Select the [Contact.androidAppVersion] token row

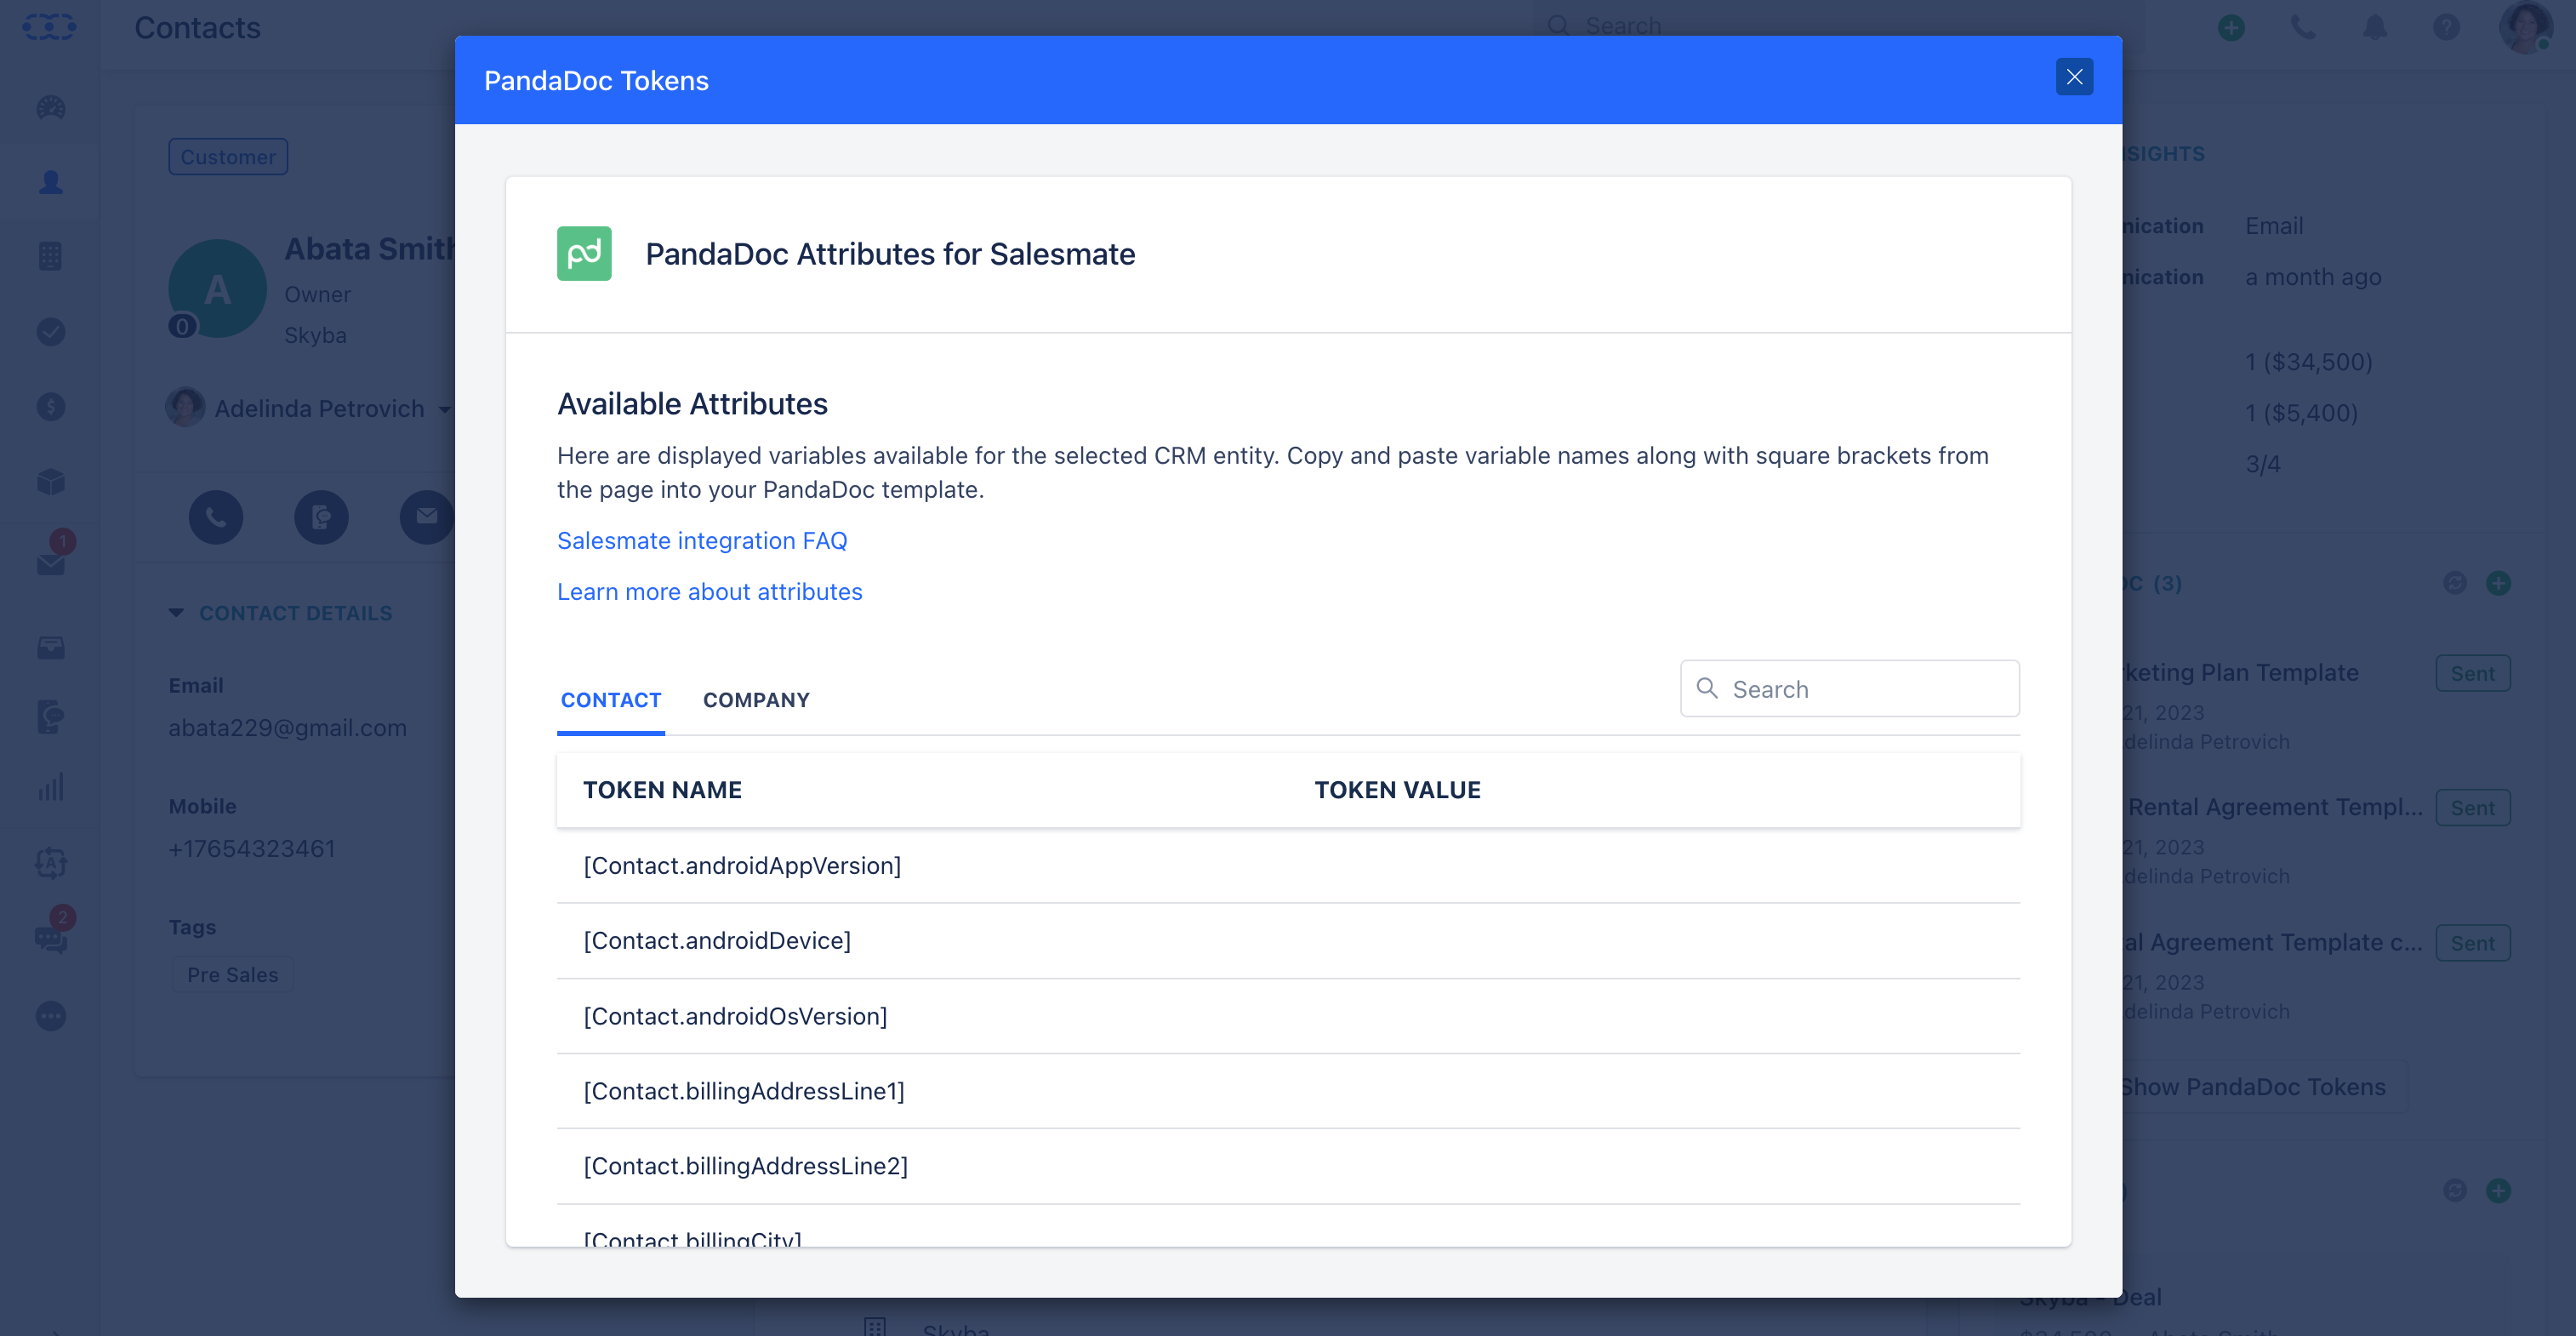pos(1288,866)
